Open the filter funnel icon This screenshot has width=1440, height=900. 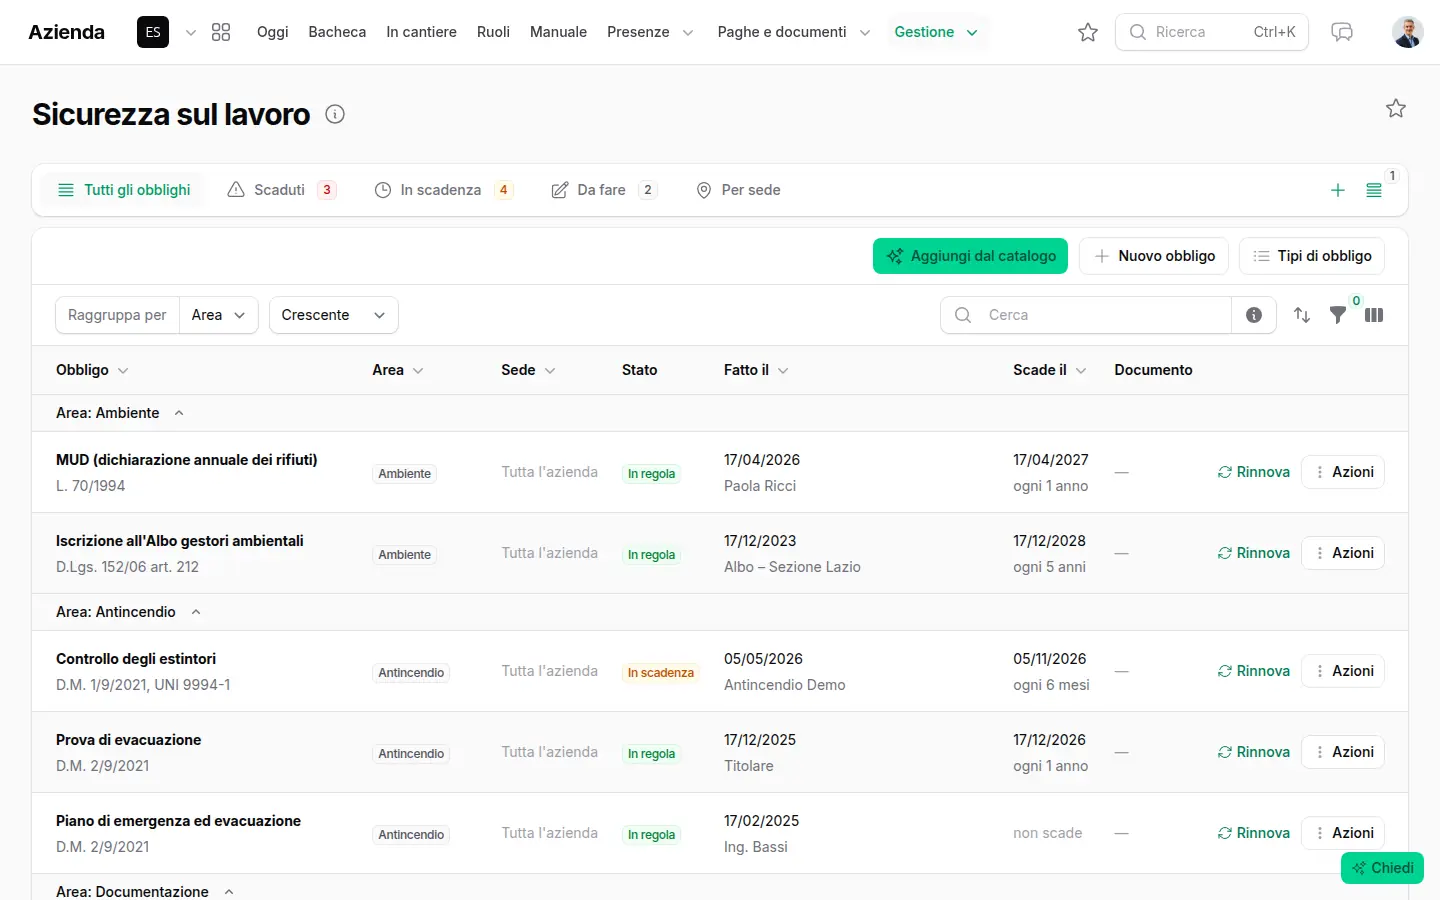tap(1338, 315)
